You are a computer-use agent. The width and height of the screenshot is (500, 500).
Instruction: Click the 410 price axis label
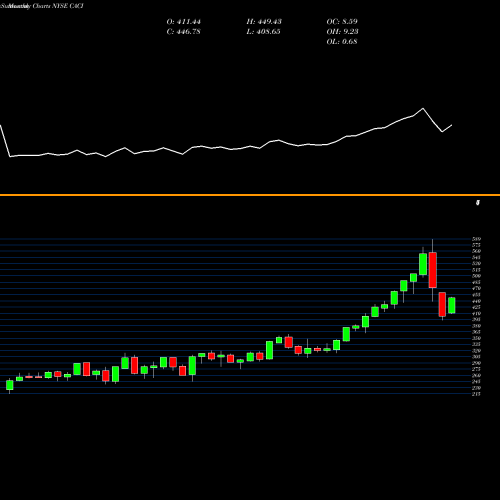pyautogui.click(x=476, y=313)
